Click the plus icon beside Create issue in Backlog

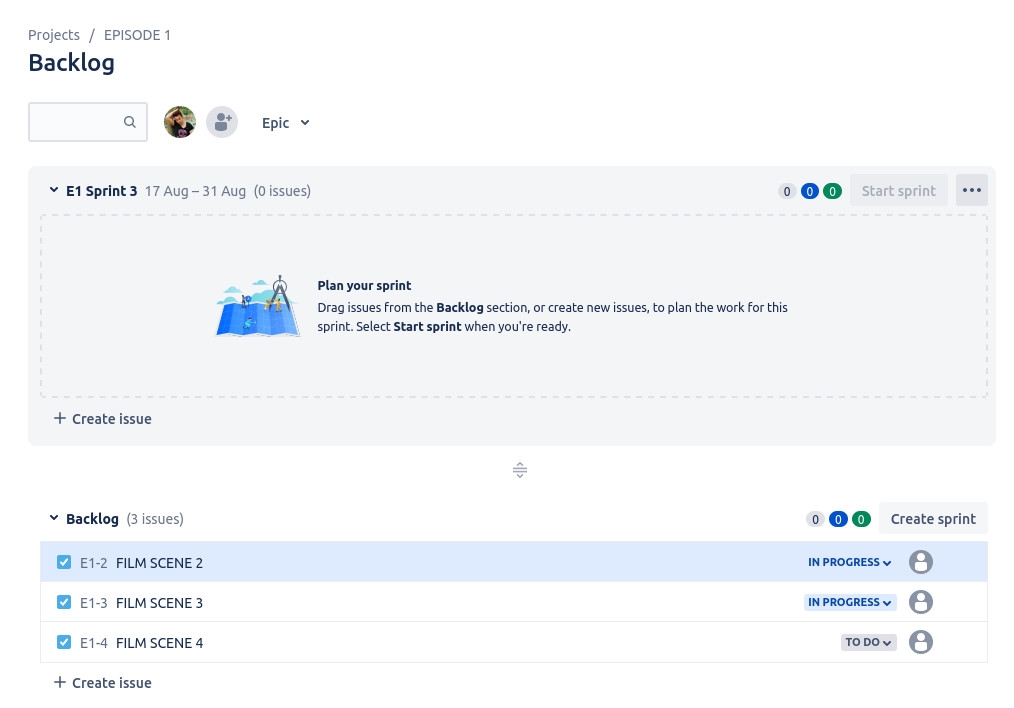tap(60, 682)
